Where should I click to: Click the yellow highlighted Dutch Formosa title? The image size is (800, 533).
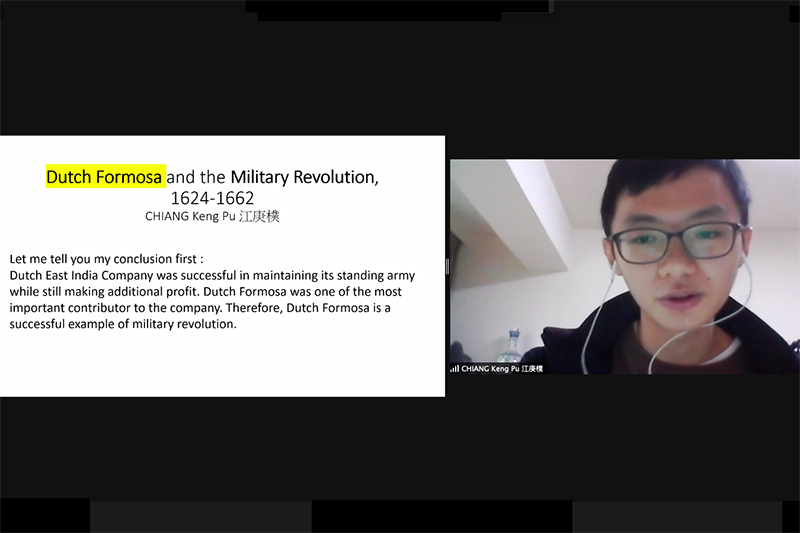click(105, 176)
